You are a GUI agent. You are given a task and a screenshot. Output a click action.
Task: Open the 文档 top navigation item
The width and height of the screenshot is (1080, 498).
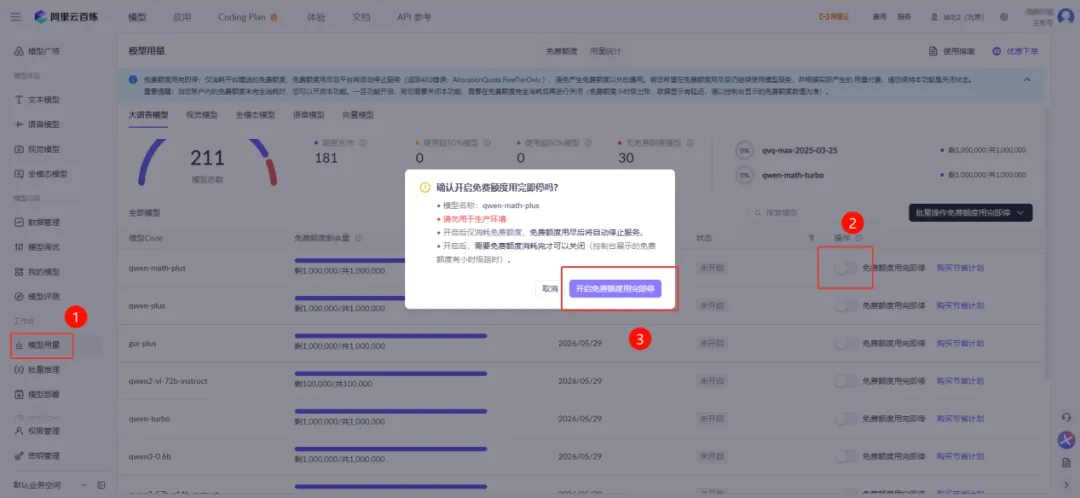pos(361,17)
